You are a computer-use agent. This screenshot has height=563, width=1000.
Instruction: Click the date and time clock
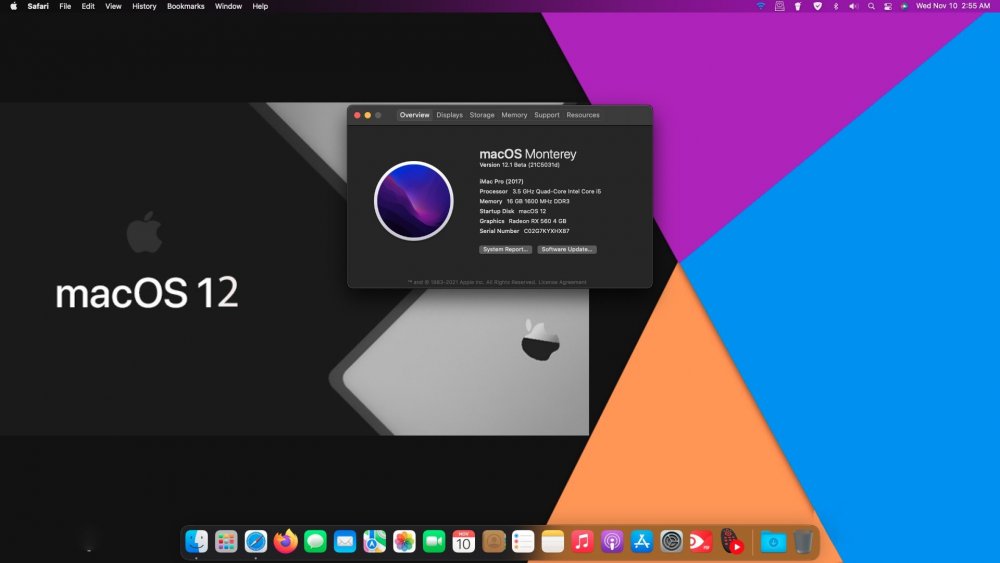pyautogui.click(x=953, y=6)
